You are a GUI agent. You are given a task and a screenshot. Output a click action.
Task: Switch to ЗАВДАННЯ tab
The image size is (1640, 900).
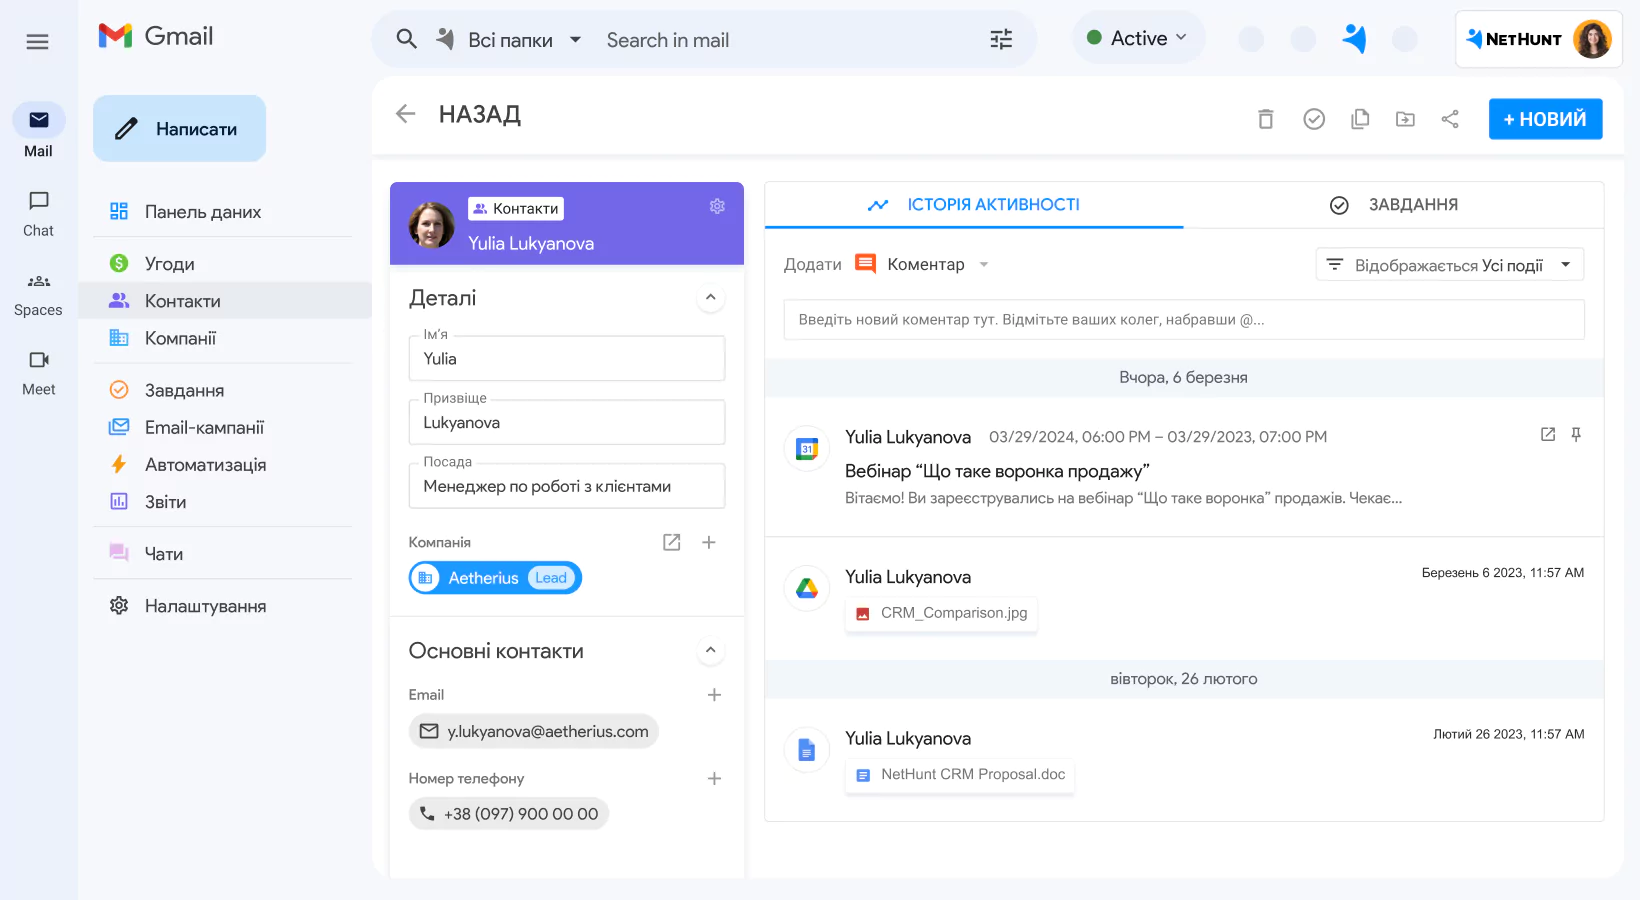point(1394,205)
